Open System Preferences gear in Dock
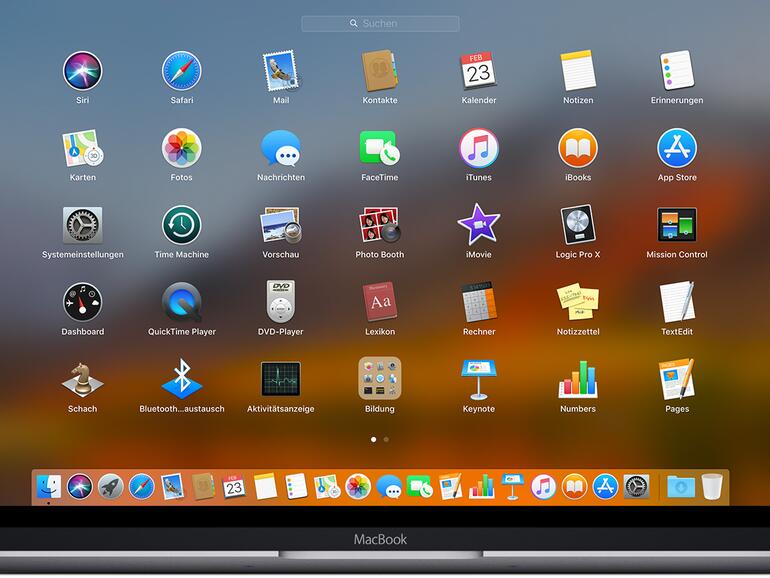Screen dimensions: 770x578 point(636,487)
